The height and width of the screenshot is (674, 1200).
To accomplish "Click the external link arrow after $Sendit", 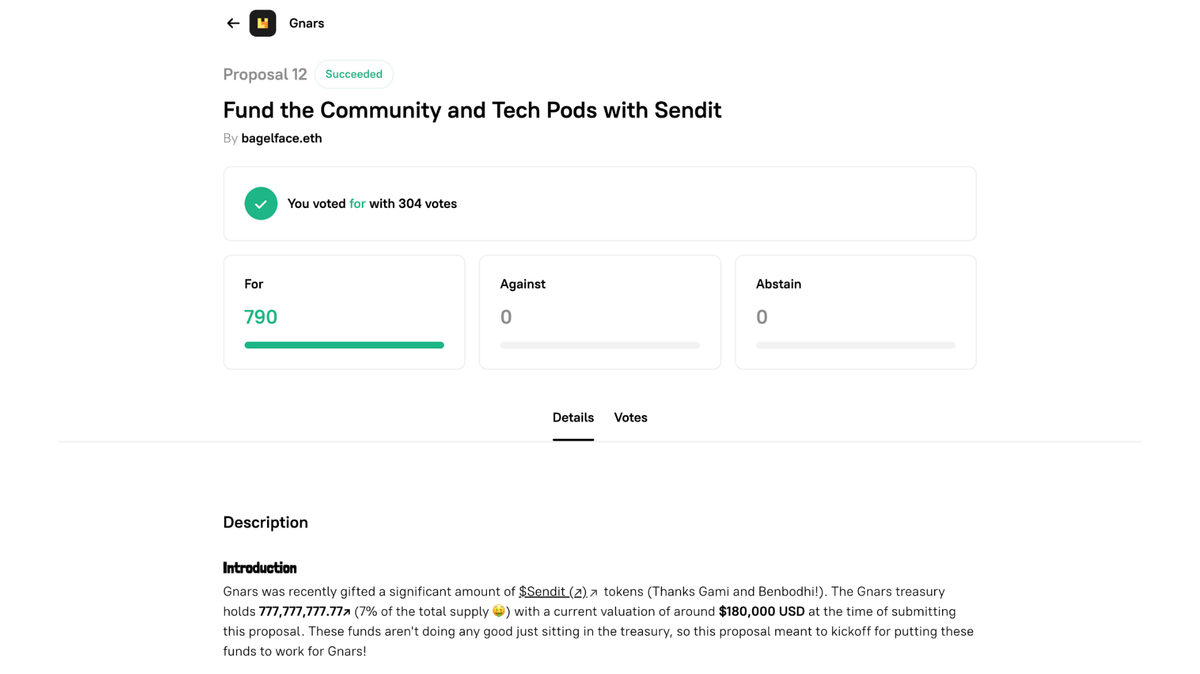I will tap(594, 593).
